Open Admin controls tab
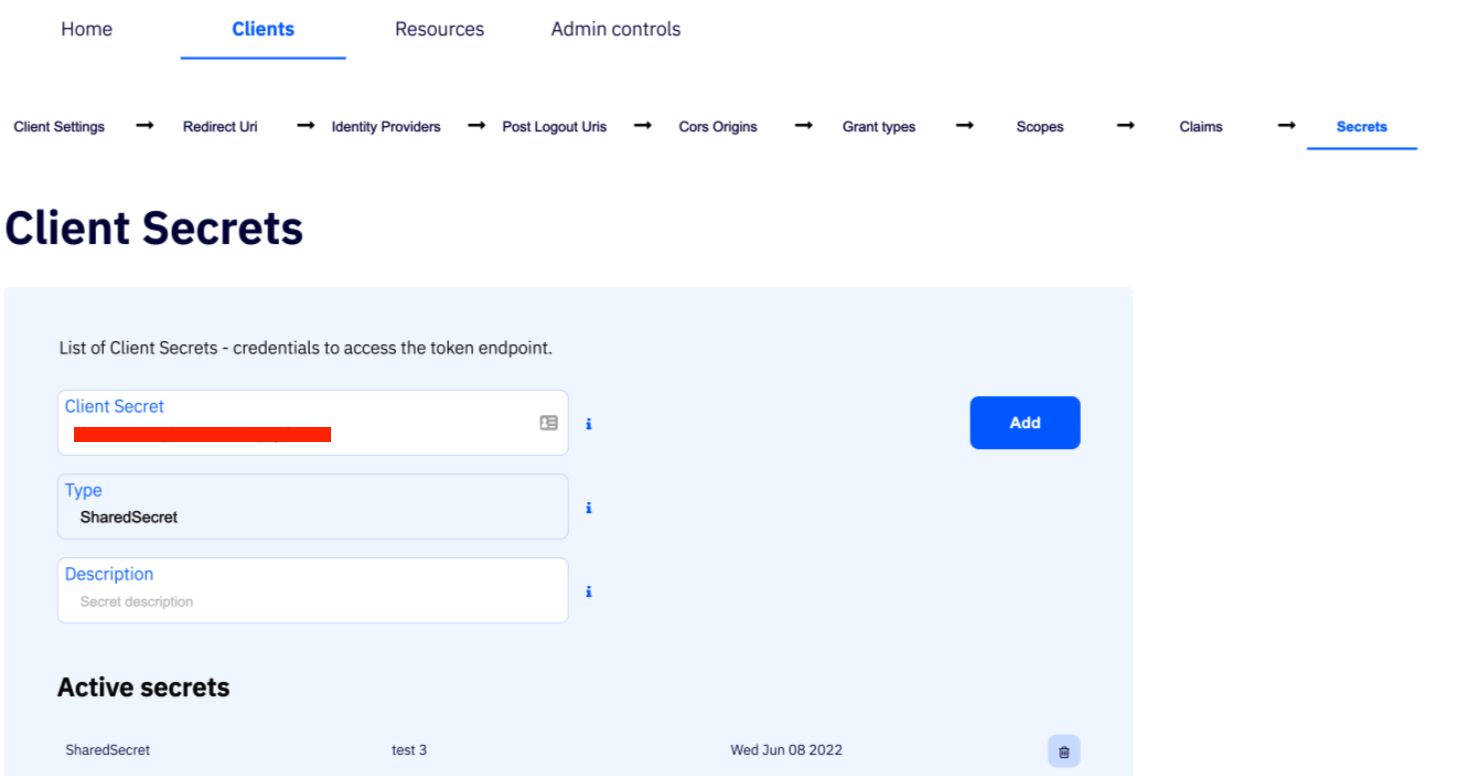This screenshot has width=1476, height=776. [x=615, y=29]
